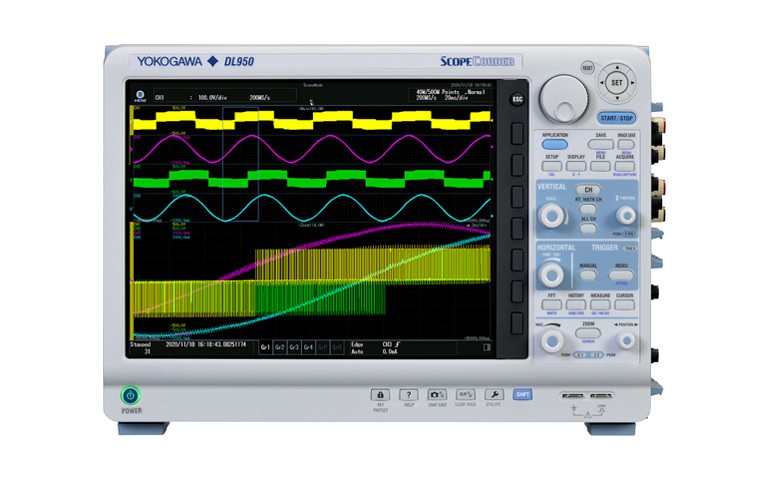
Task: Select Gr1 tab on the display
Action: (265, 347)
